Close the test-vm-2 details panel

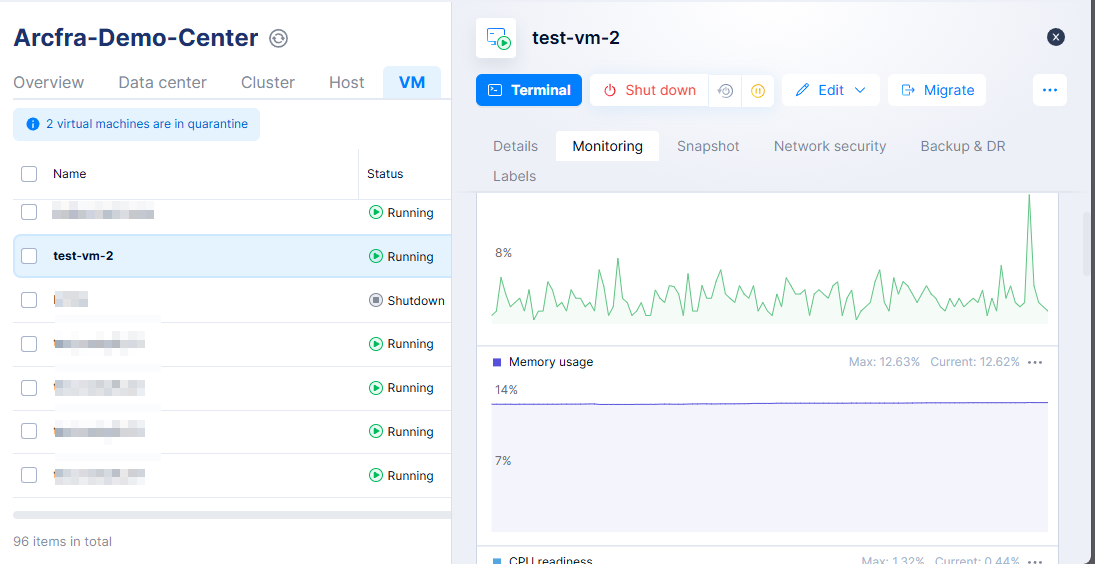click(x=1055, y=37)
